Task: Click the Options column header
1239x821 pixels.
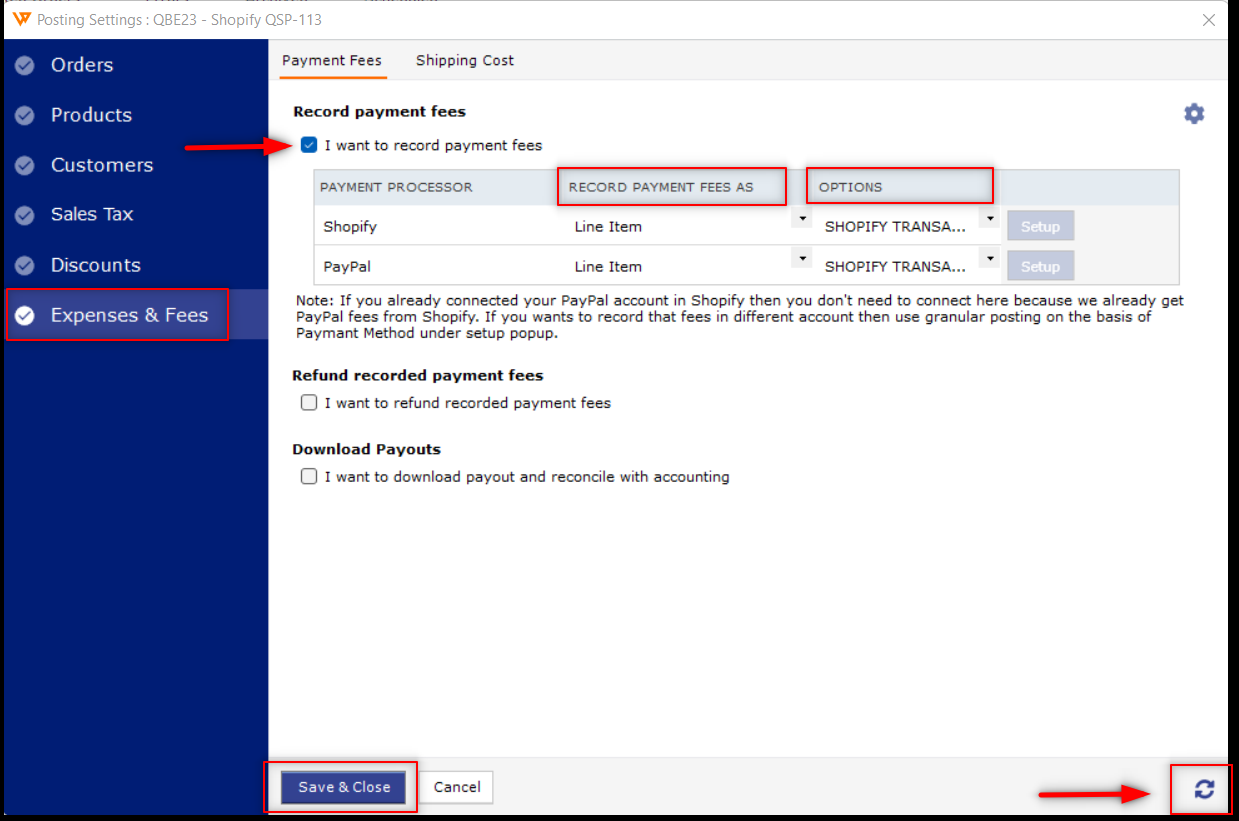Action: [x=850, y=187]
